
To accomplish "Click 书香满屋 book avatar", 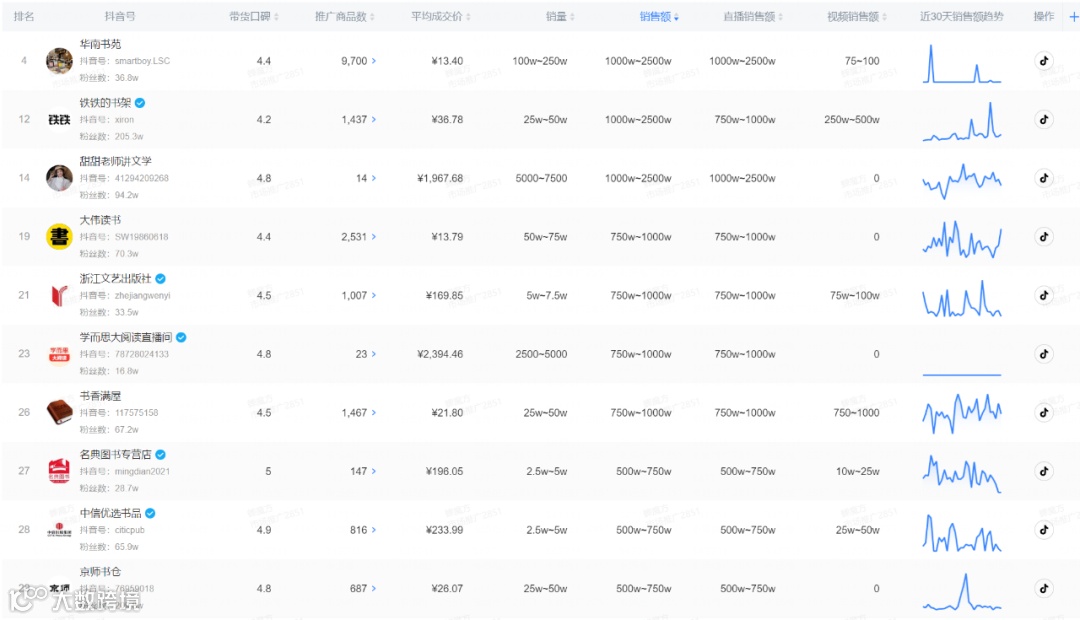I will (x=59, y=412).
